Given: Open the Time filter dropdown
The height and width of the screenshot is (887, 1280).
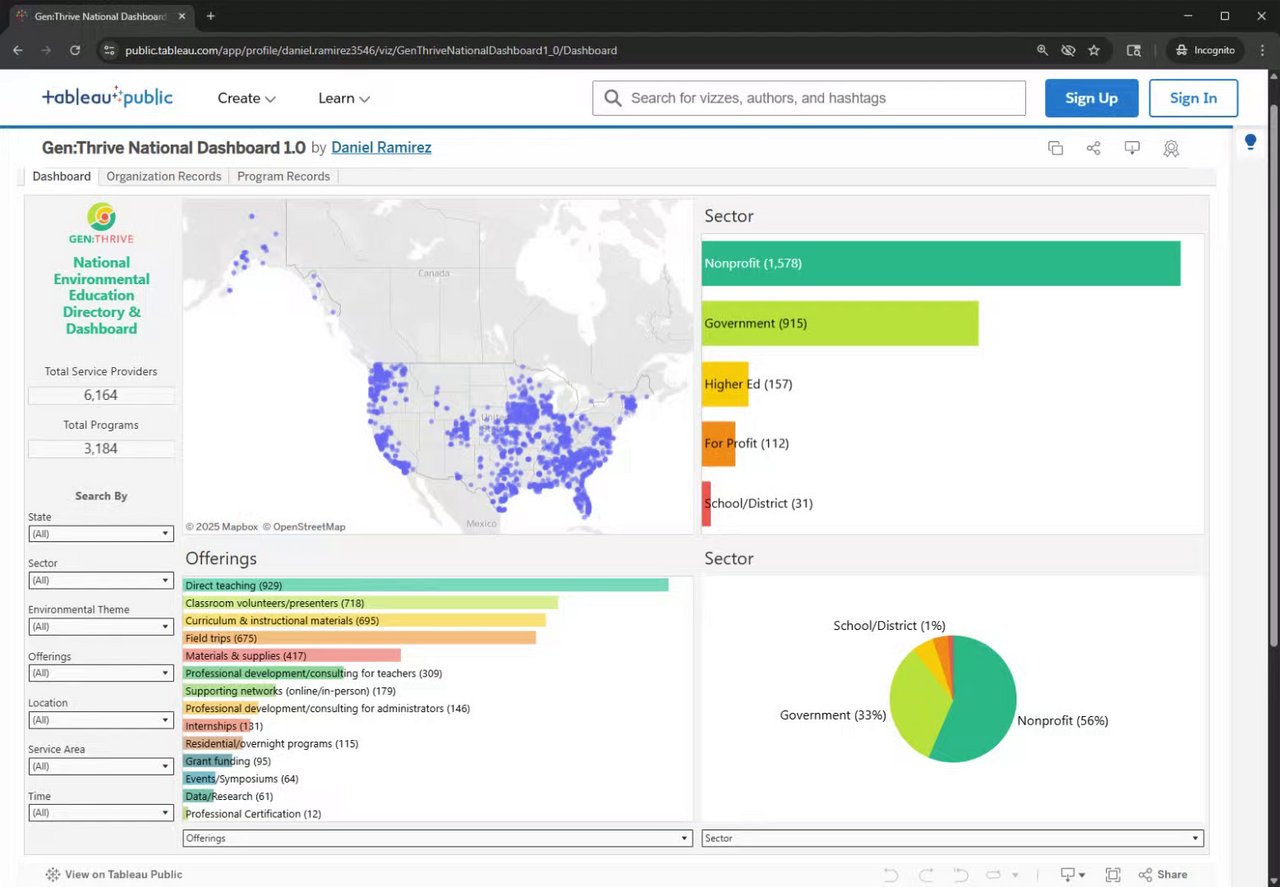Looking at the screenshot, I should 101,813.
